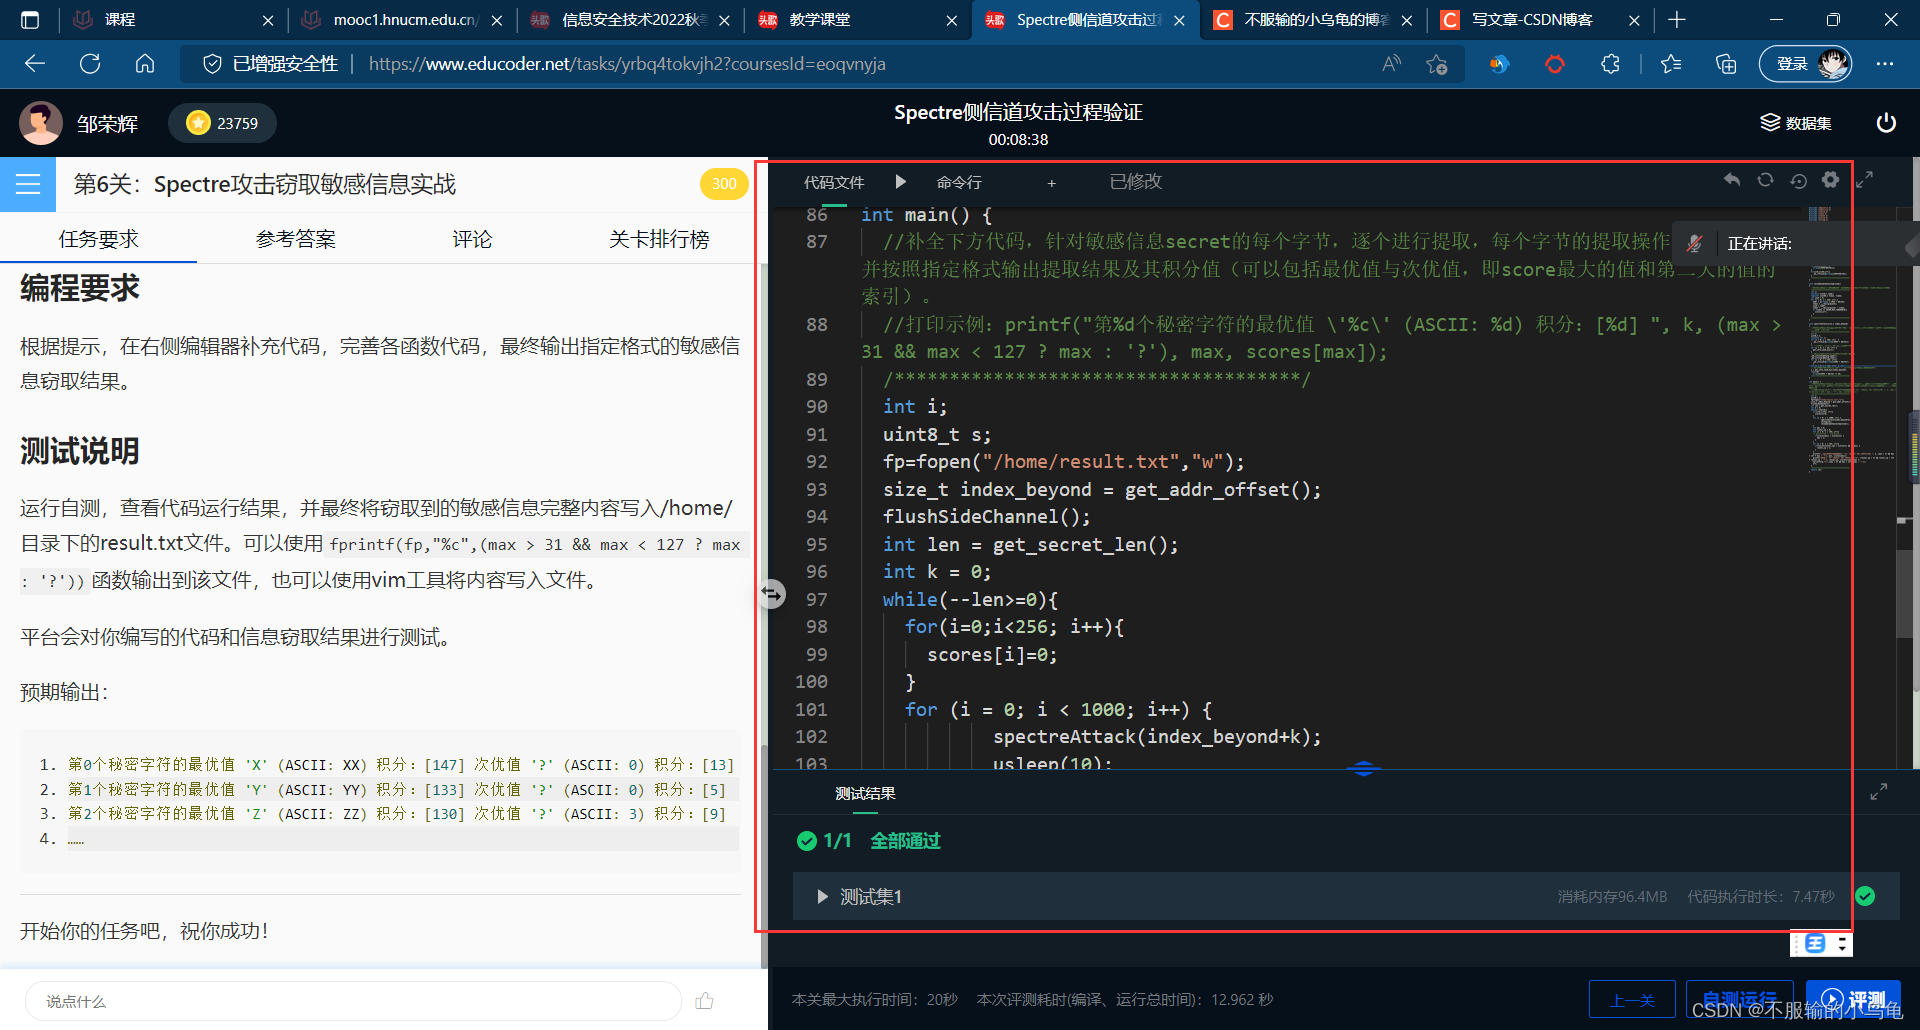Click the undo arrow in the editor toolbar
Image resolution: width=1920 pixels, height=1030 pixels.
[1732, 180]
